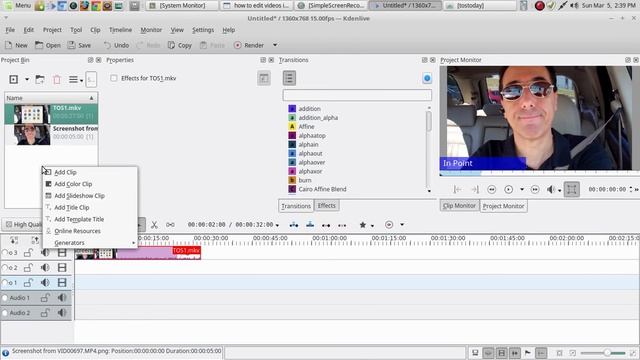Toggle show video thumbnails icon in status bar
640x360 pixels.
[502, 353]
